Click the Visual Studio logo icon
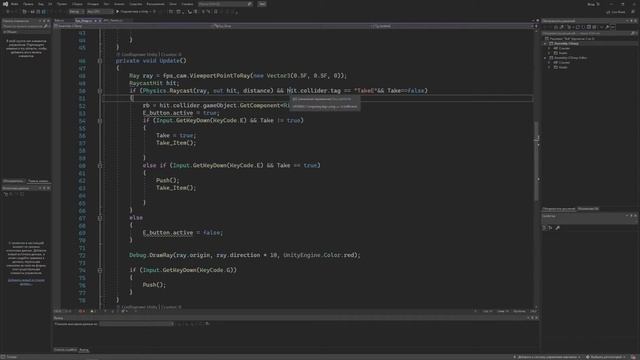Screen dimensions: 640x360 [x=5, y=4]
